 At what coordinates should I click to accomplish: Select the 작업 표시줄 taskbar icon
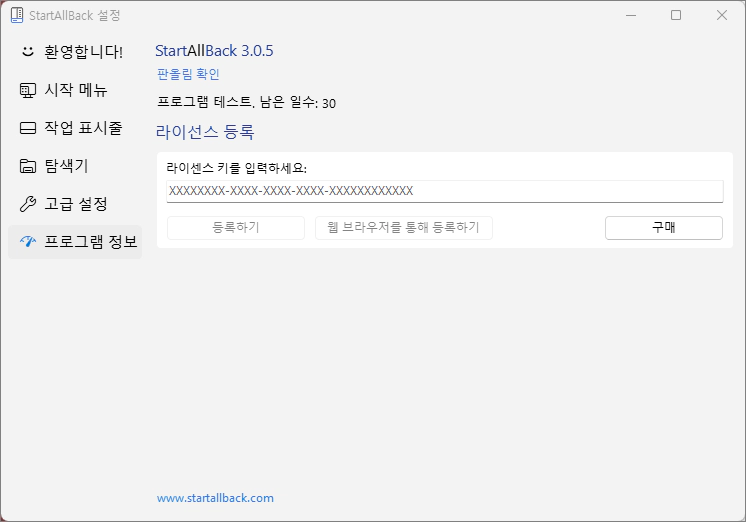[x=28, y=128]
